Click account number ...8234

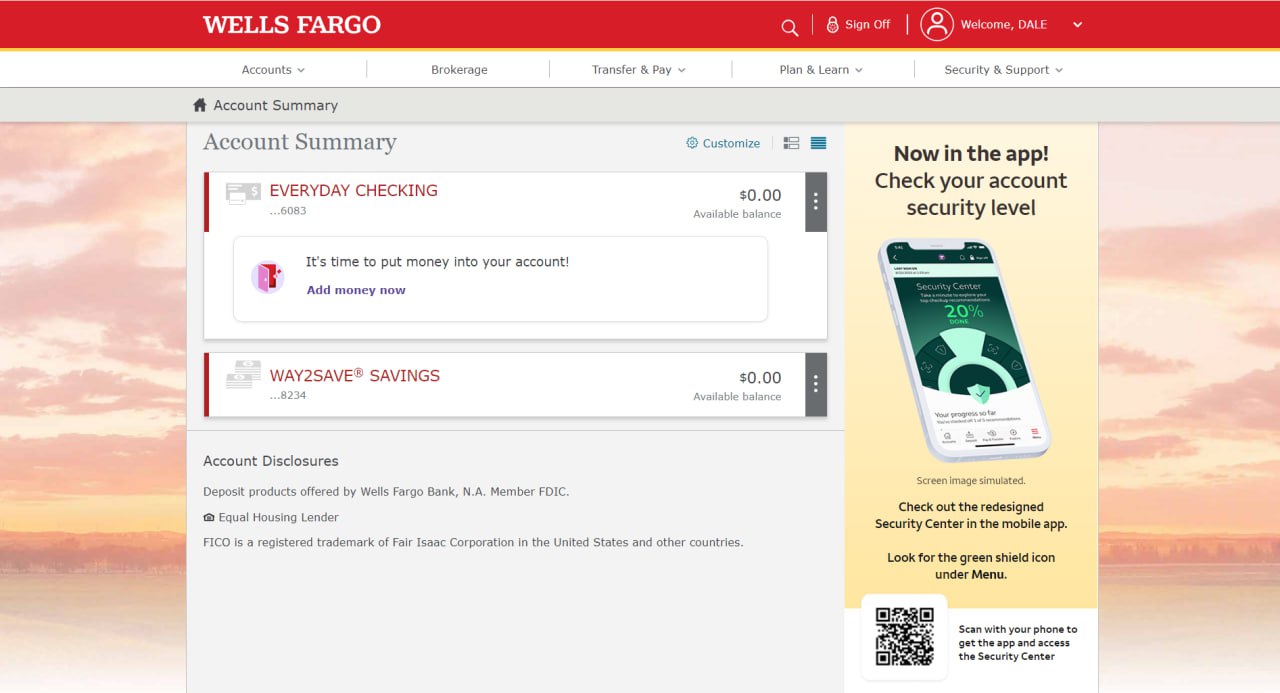(x=287, y=395)
